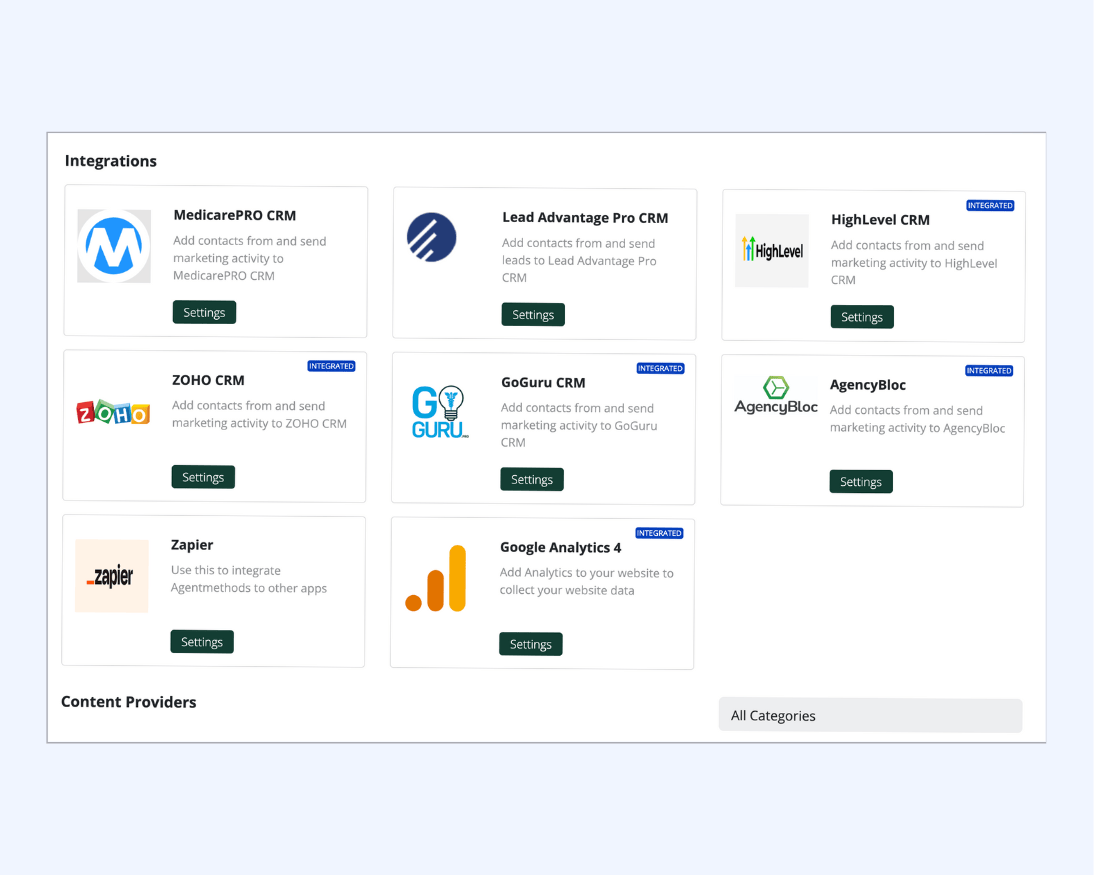Select the MedicarePRO CRM title
Screen dimensions: 1094x875
(234, 216)
